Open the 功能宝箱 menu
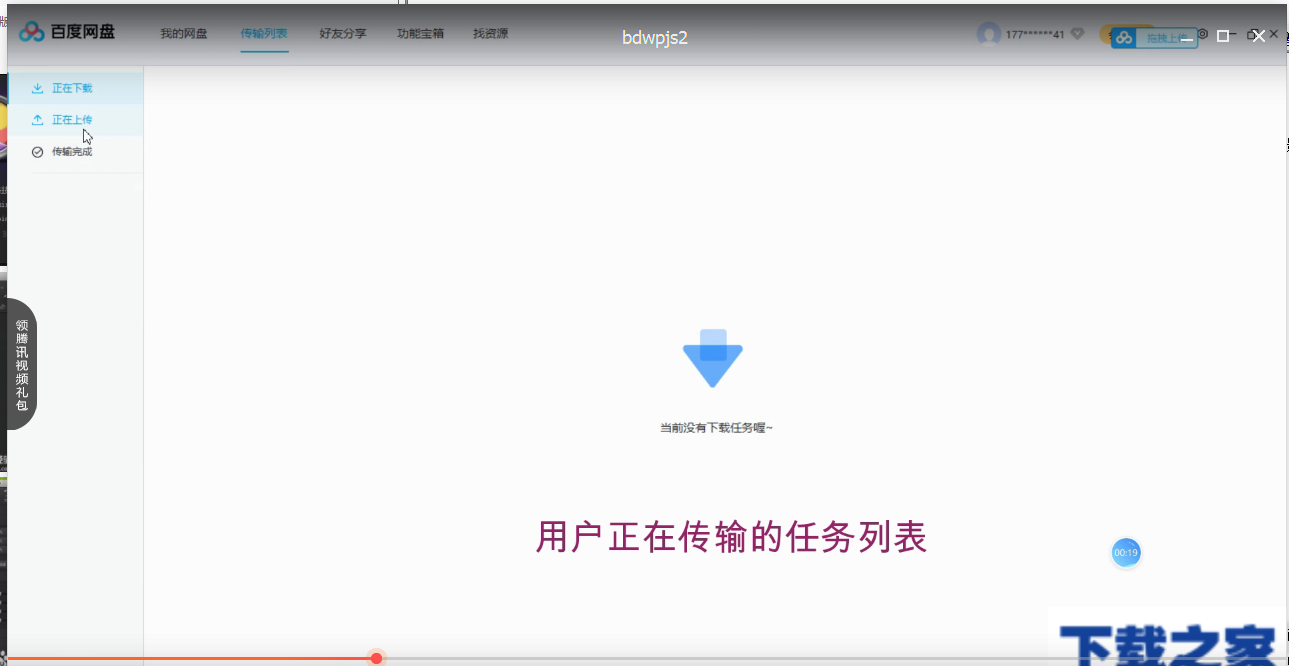The height and width of the screenshot is (666, 1289). pos(419,33)
